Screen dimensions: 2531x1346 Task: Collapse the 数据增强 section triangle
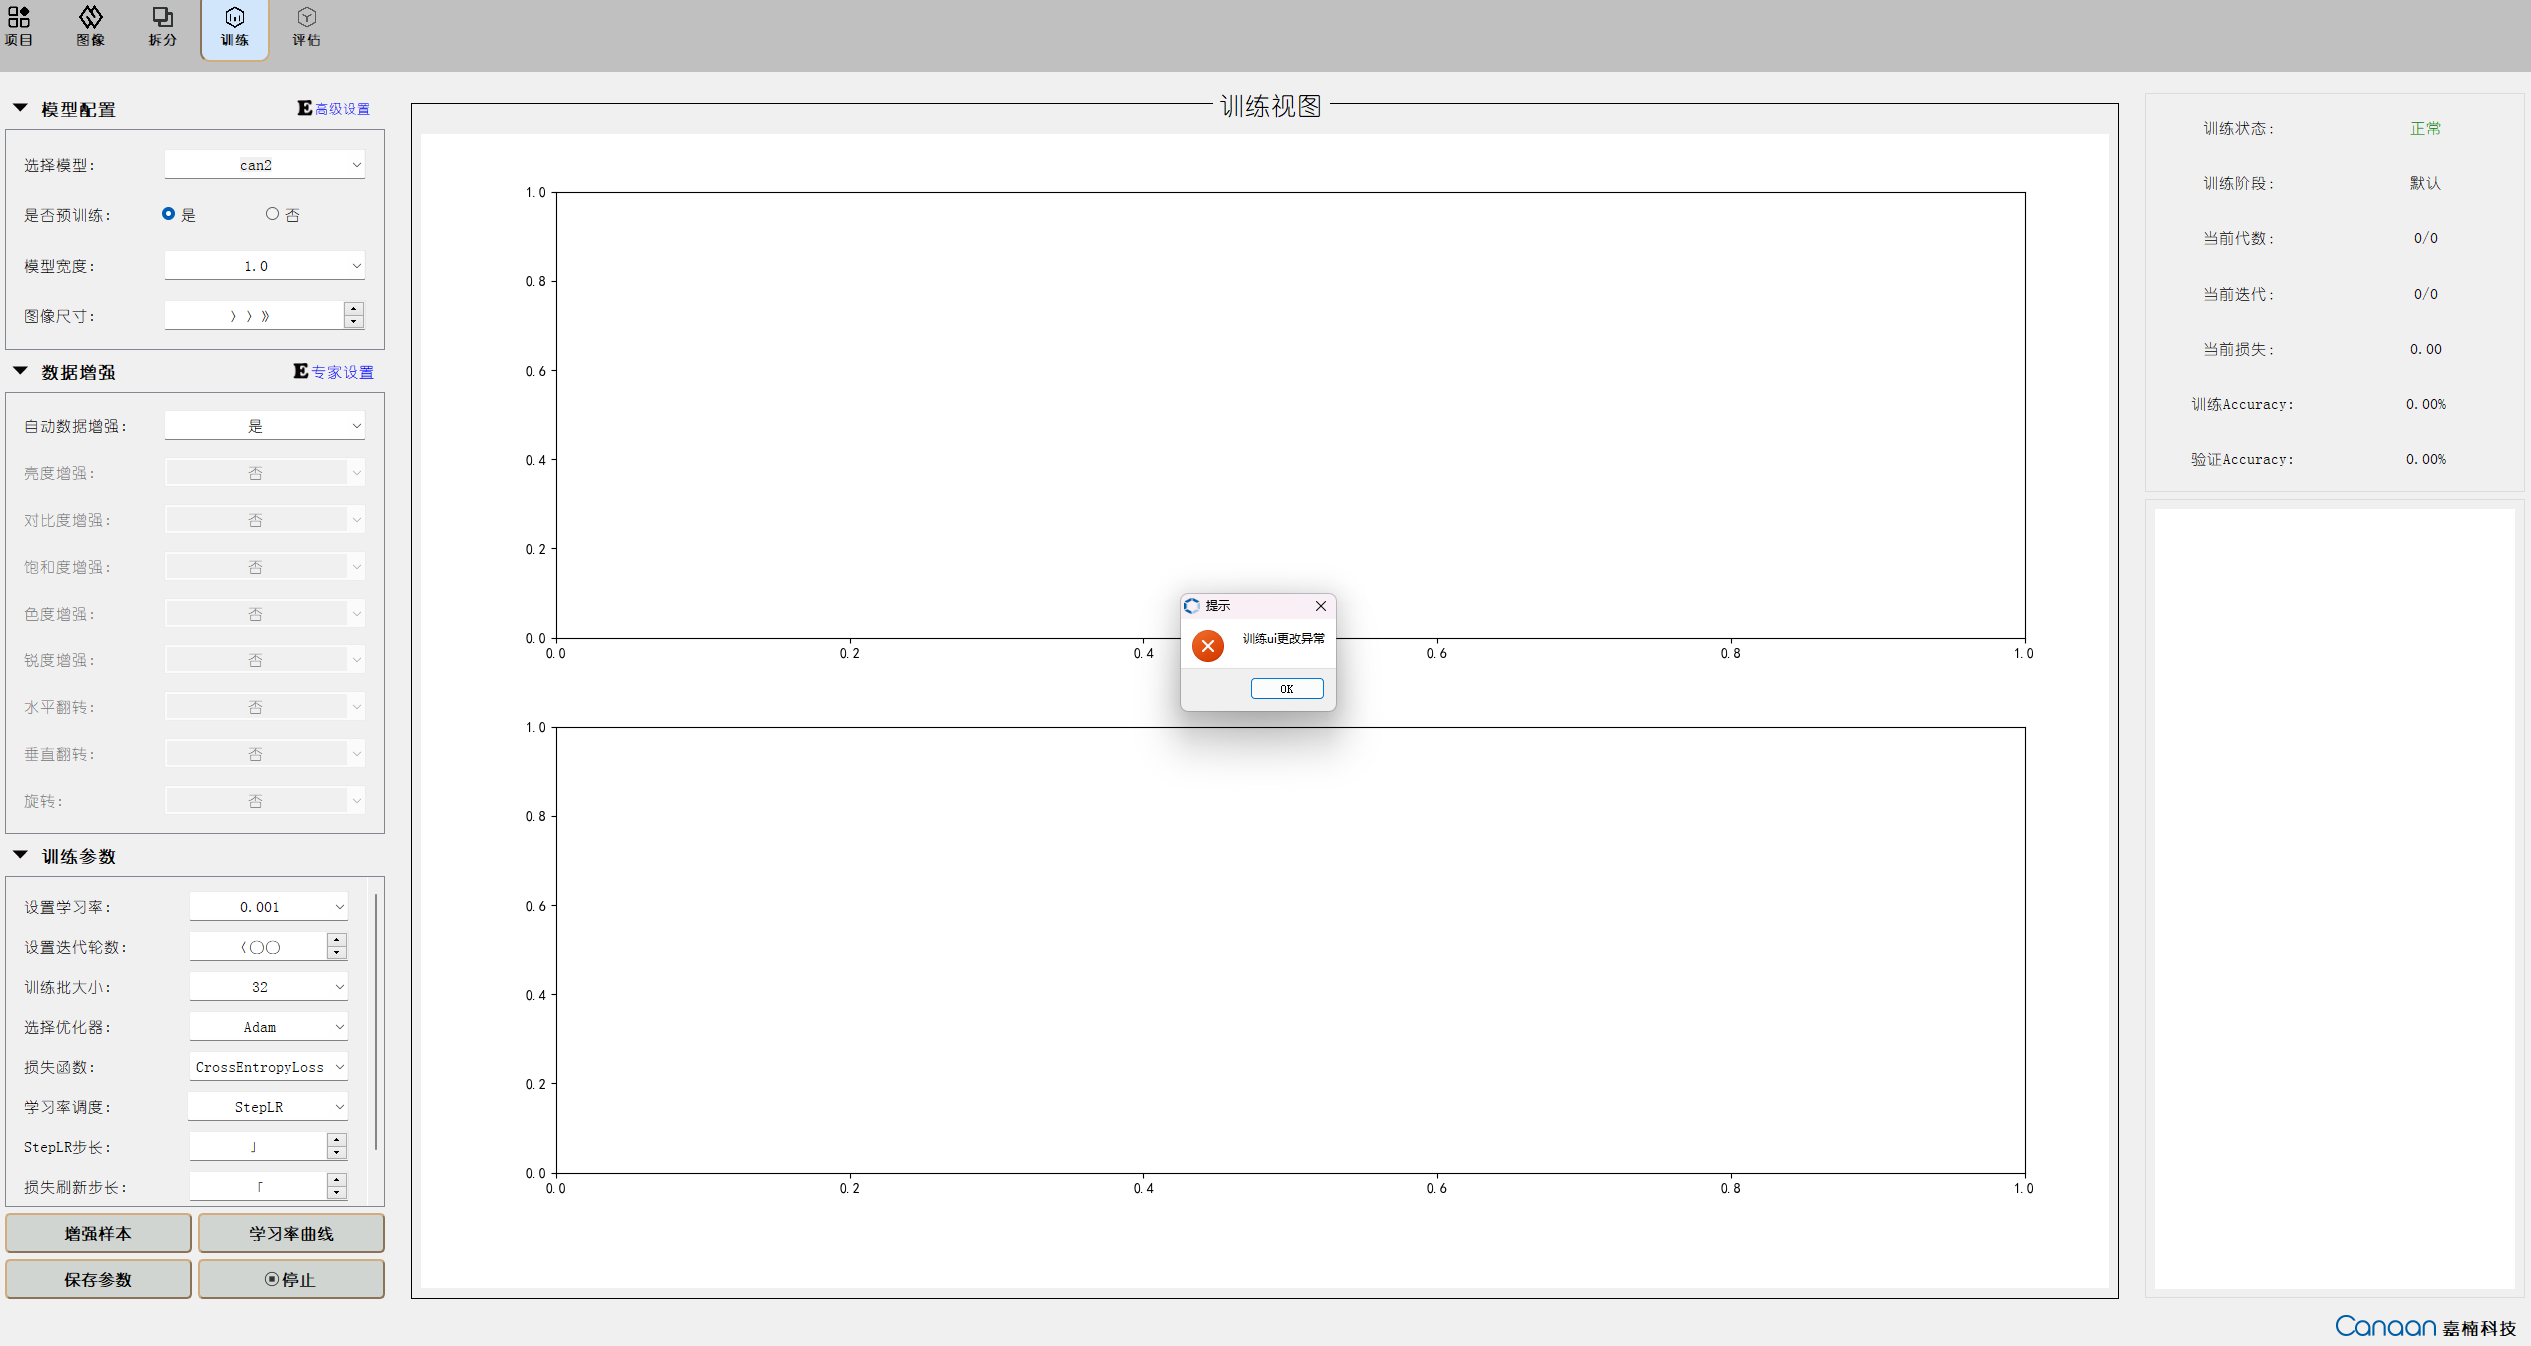click(x=20, y=371)
